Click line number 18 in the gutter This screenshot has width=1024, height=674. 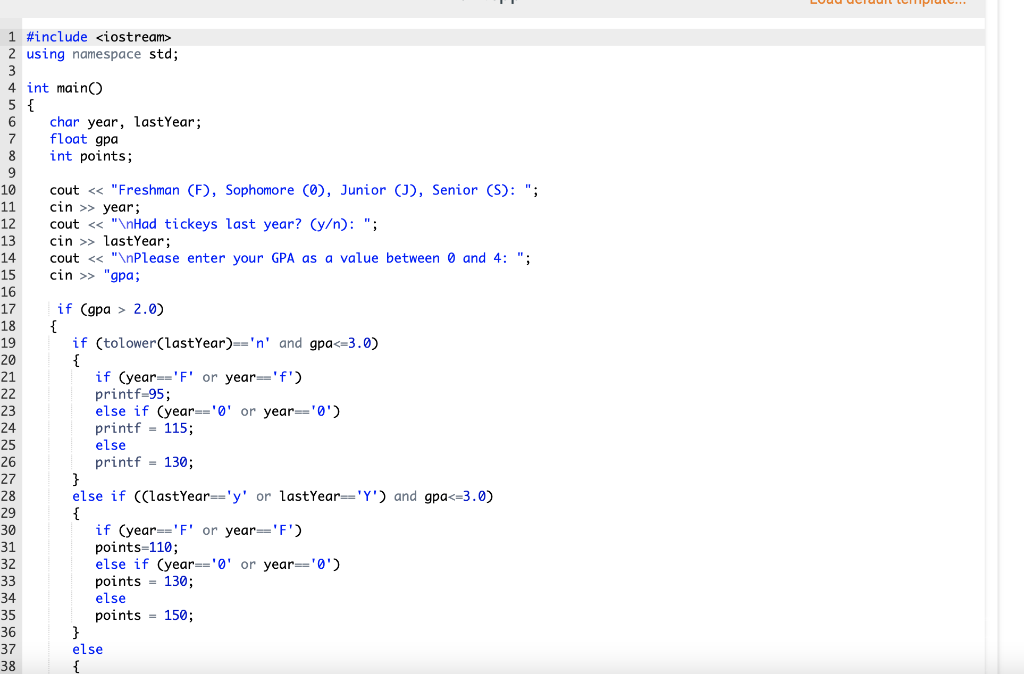click(x=8, y=326)
